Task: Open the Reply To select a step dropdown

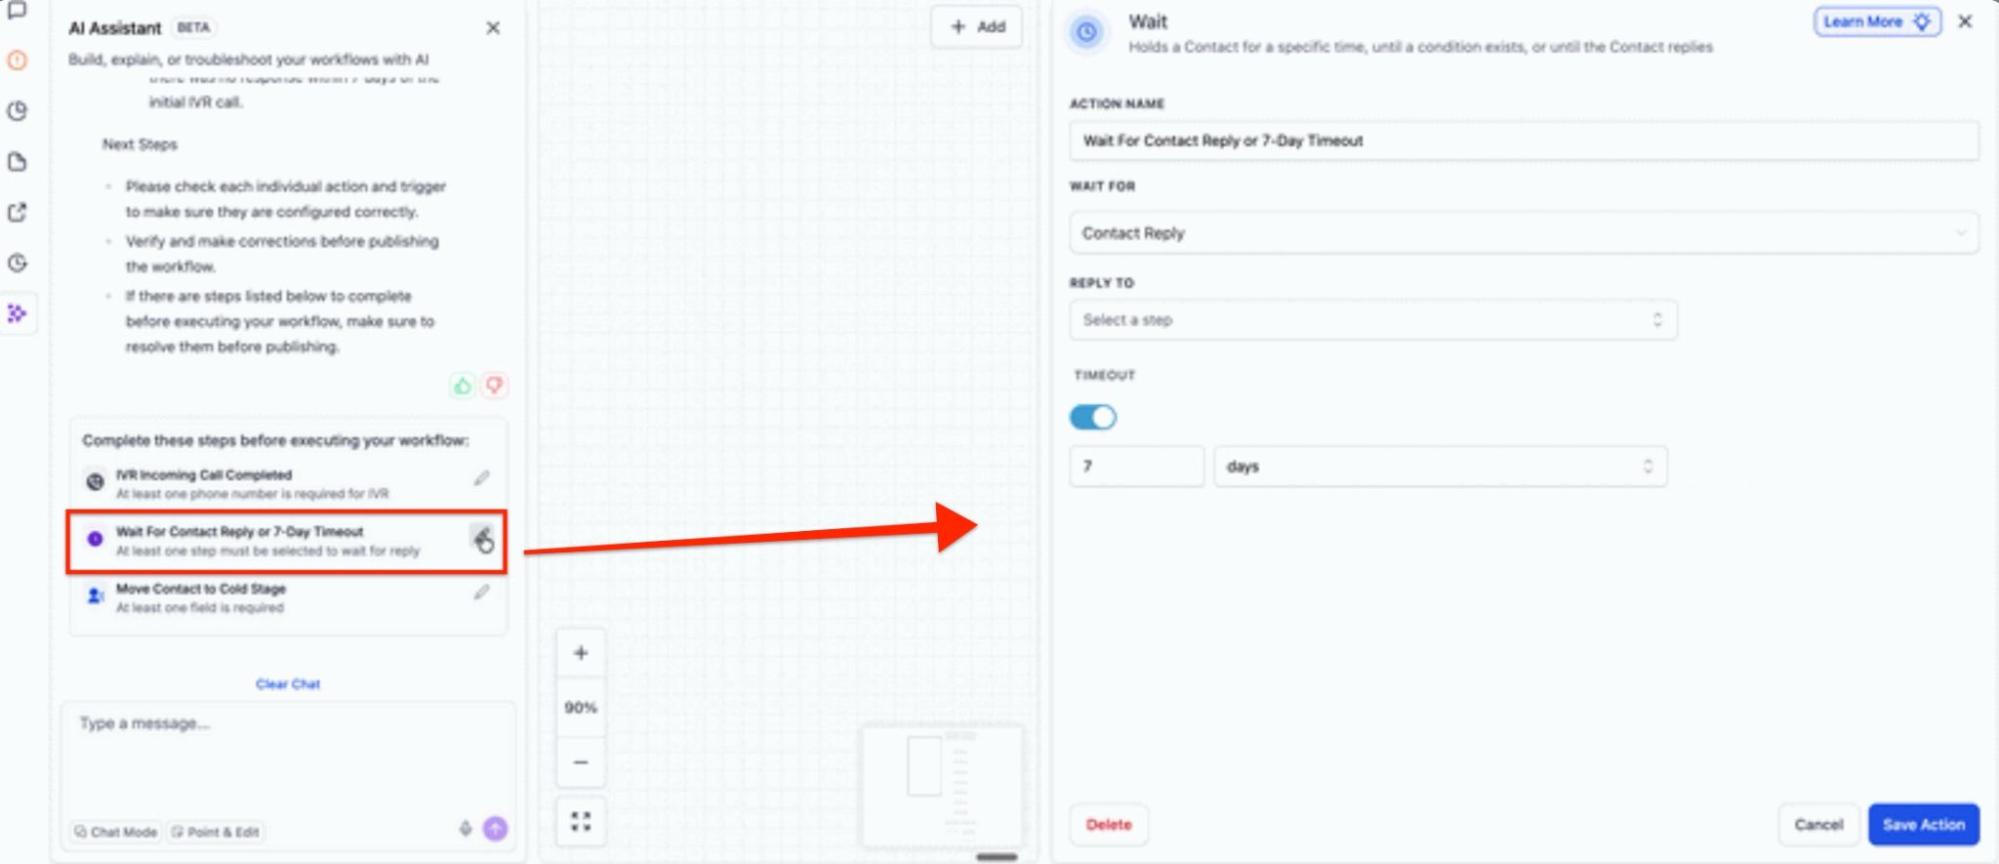Action: (x=1373, y=320)
